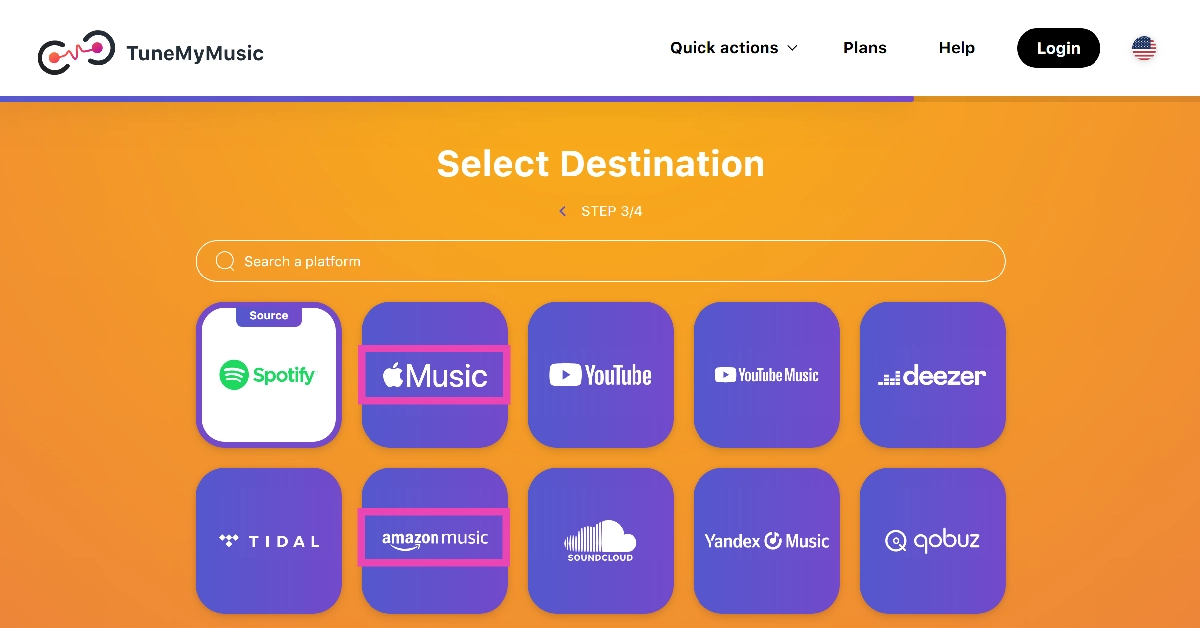Click the Login button

pos(1058,48)
